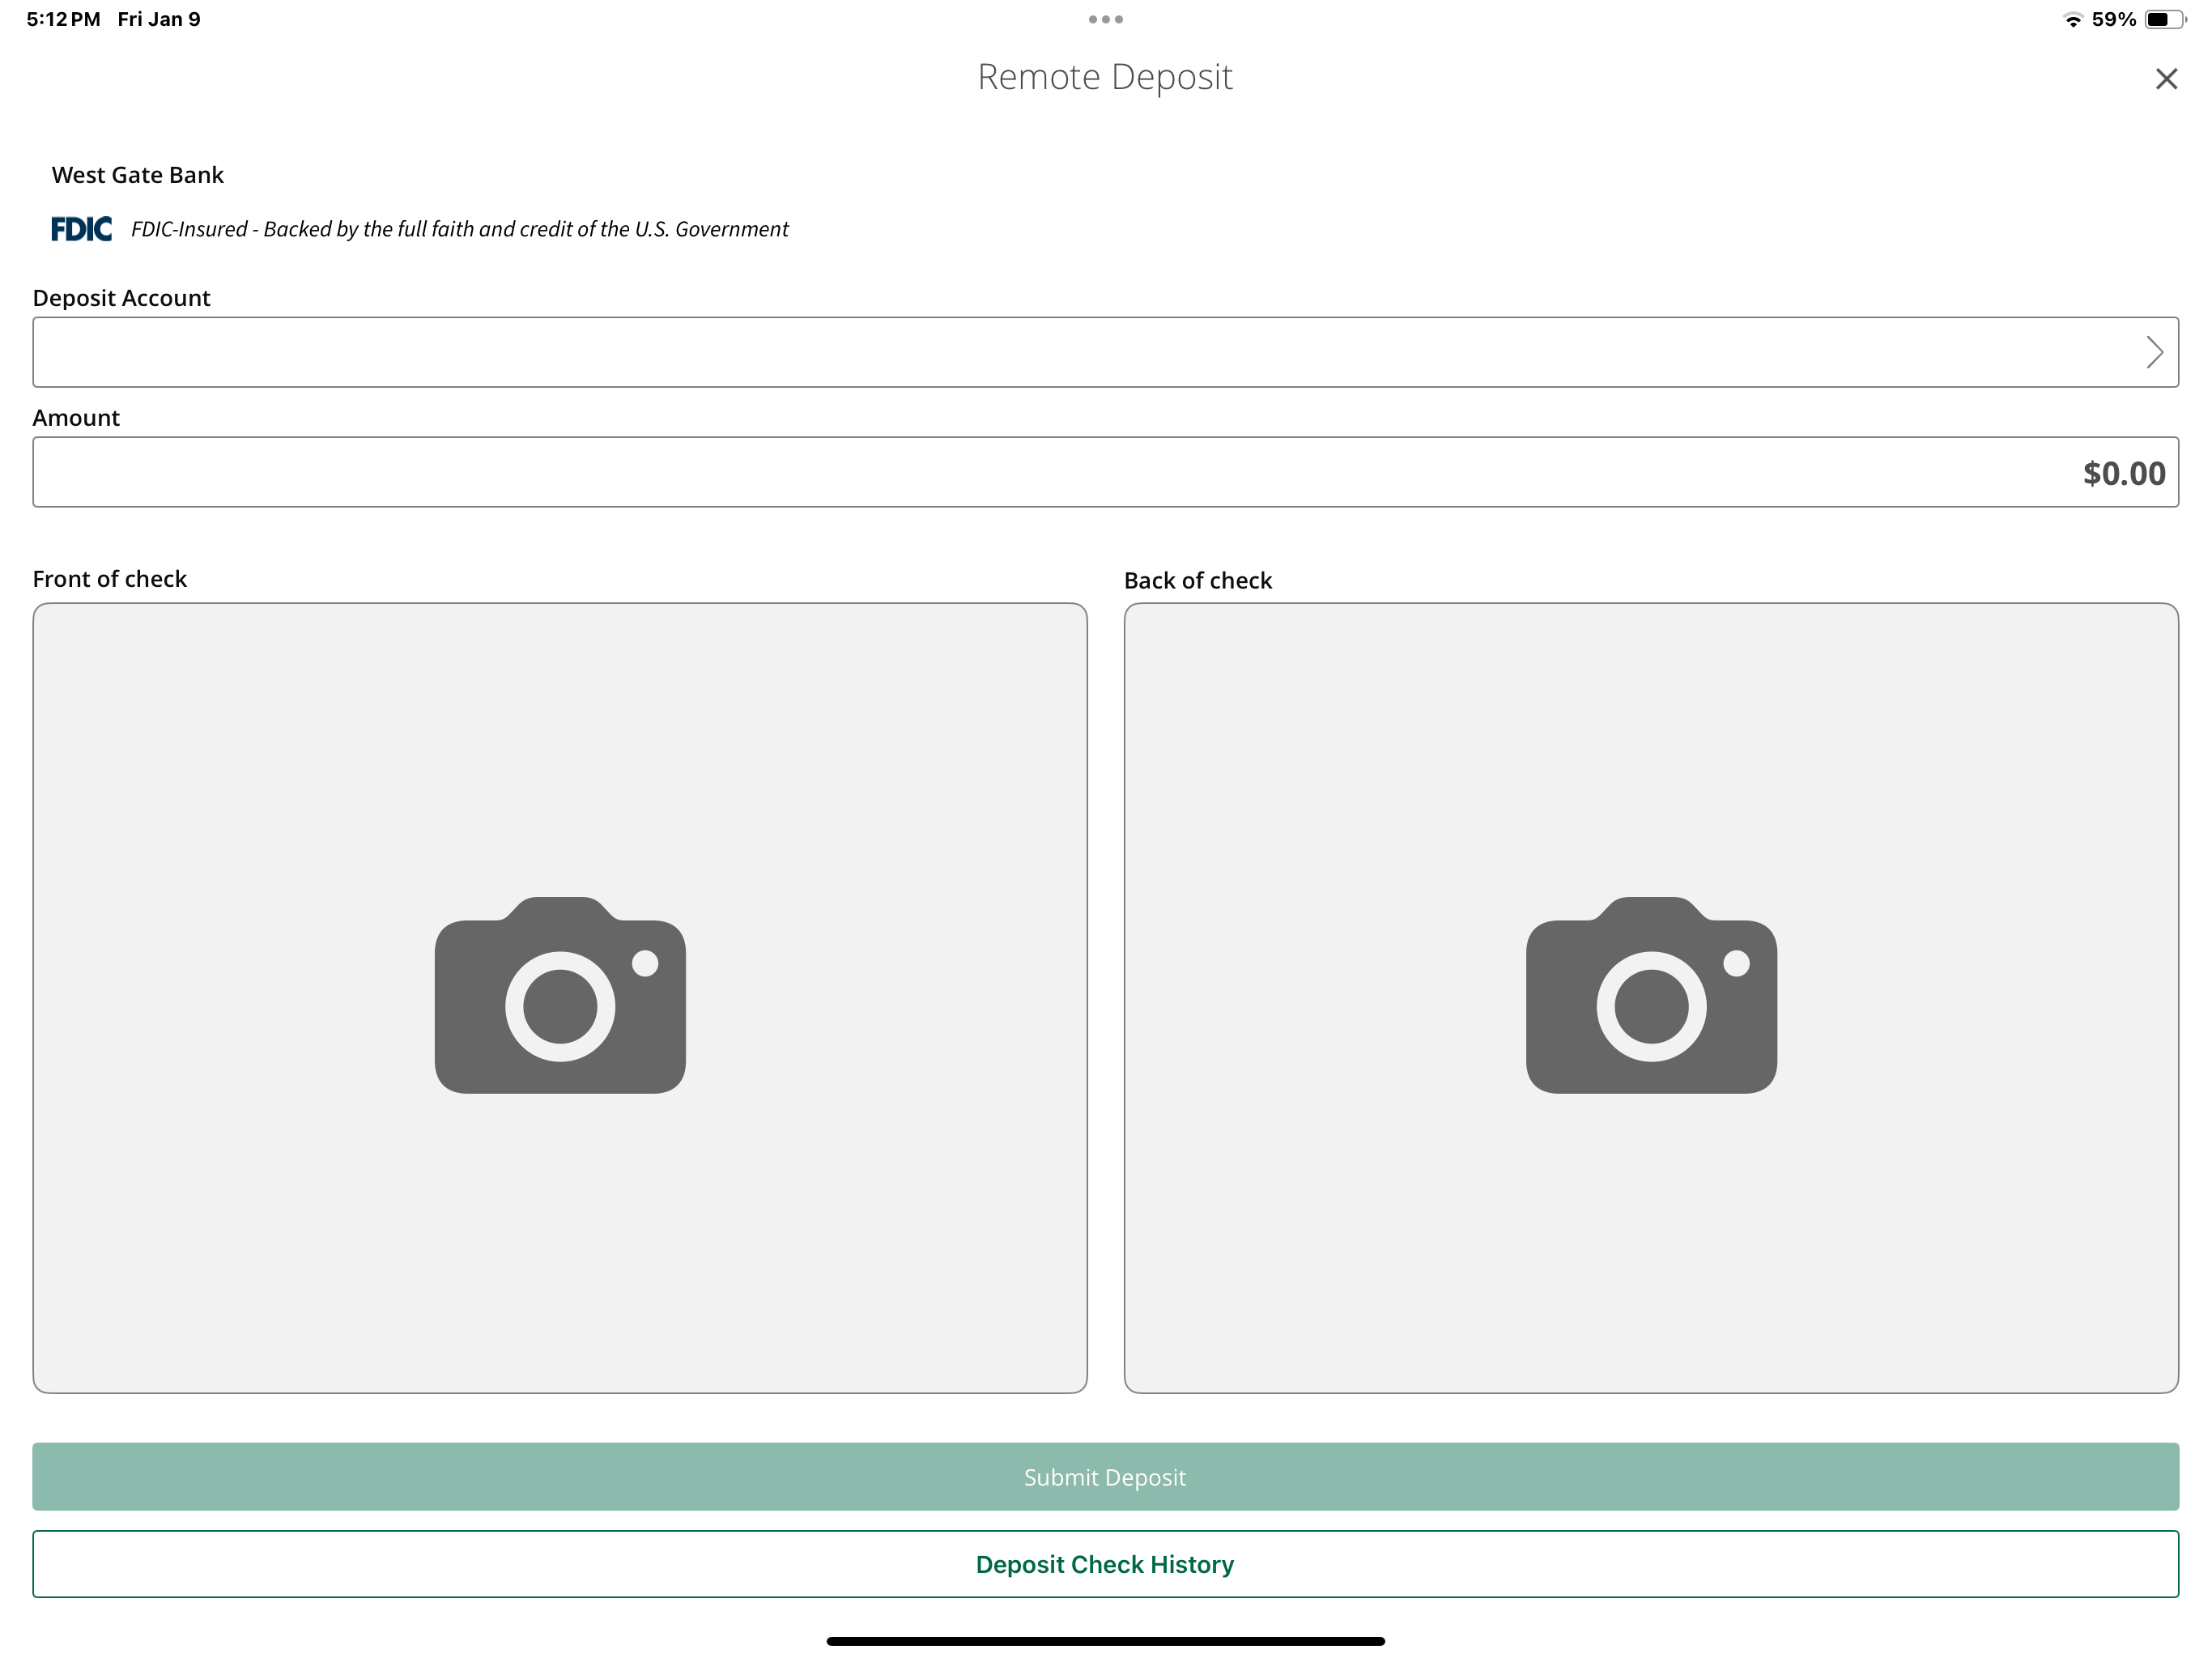The image size is (2212, 1658).
Task: Tap the Wi-Fi status icon
Action: pyautogui.click(x=2072, y=20)
